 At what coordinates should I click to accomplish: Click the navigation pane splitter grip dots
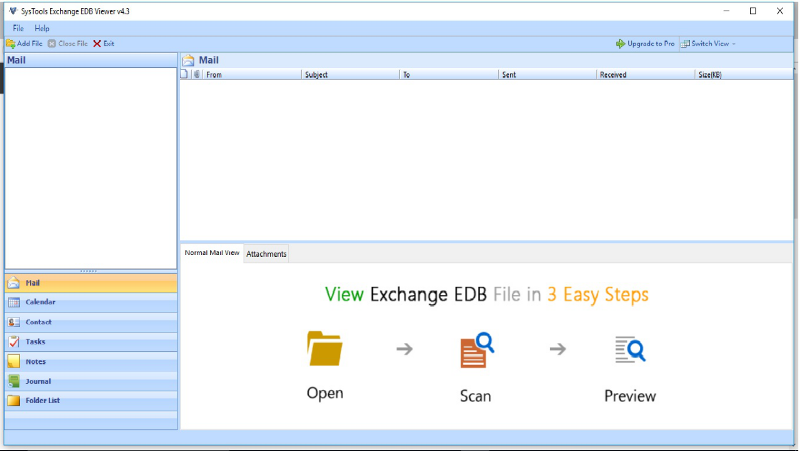coord(88,271)
